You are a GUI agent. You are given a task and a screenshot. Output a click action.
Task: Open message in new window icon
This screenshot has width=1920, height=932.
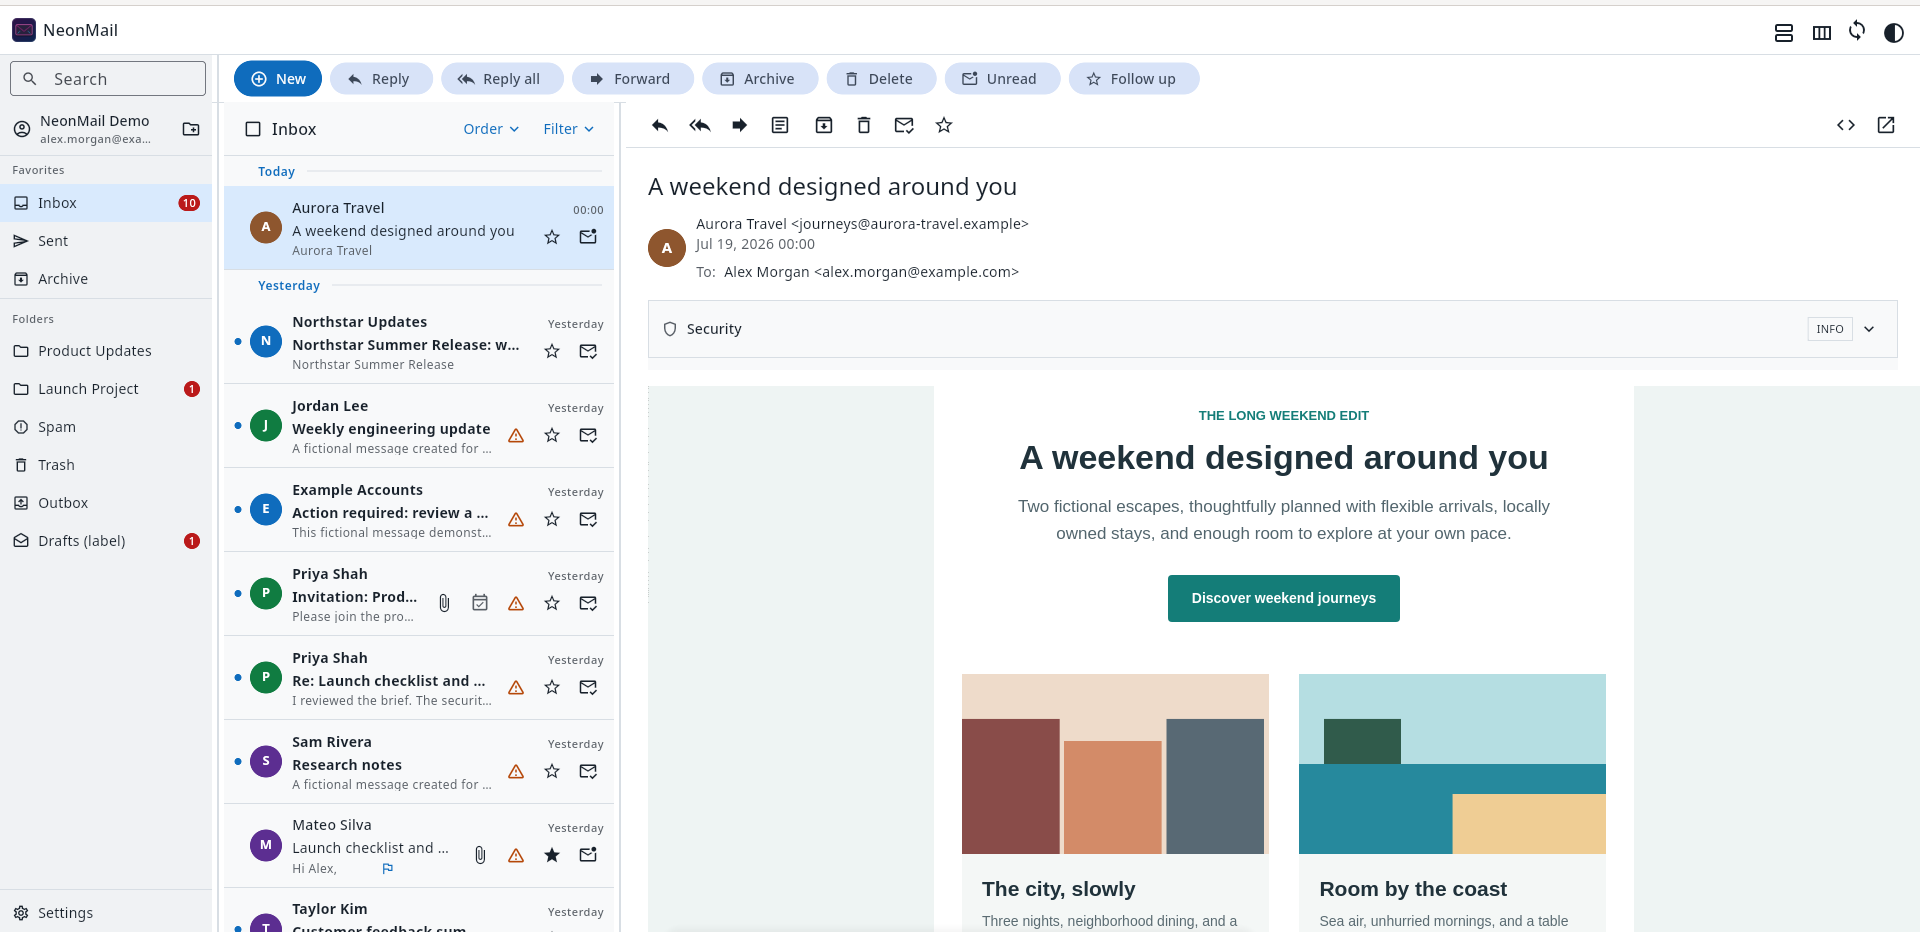[x=1886, y=125]
